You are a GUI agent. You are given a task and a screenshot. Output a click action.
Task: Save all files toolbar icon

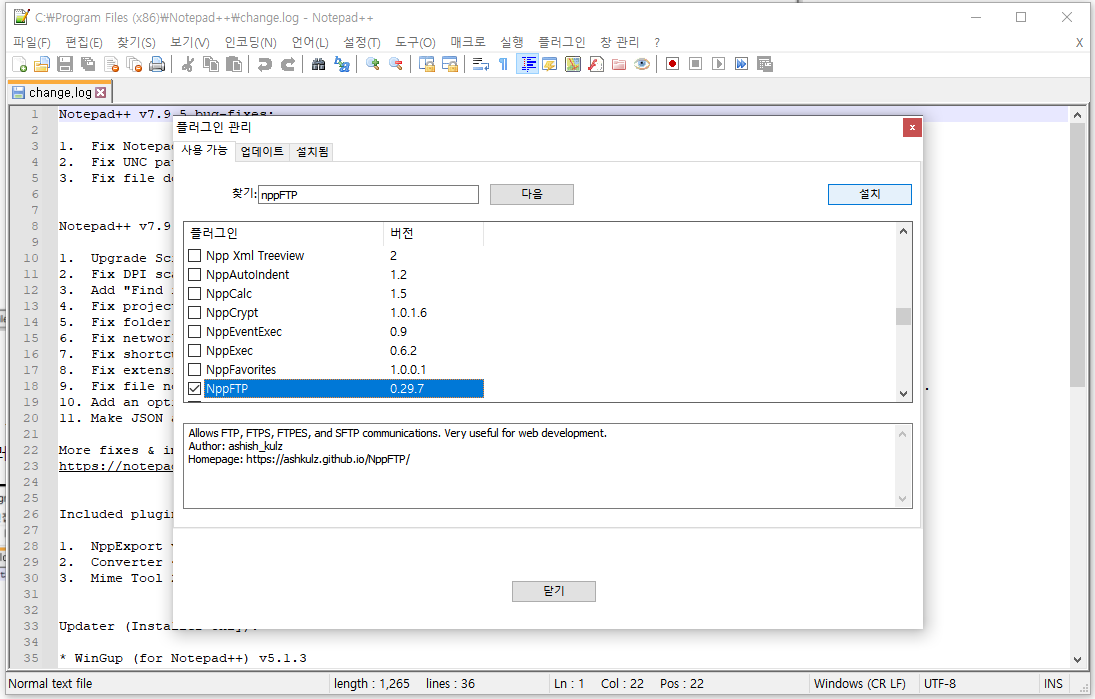88,64
